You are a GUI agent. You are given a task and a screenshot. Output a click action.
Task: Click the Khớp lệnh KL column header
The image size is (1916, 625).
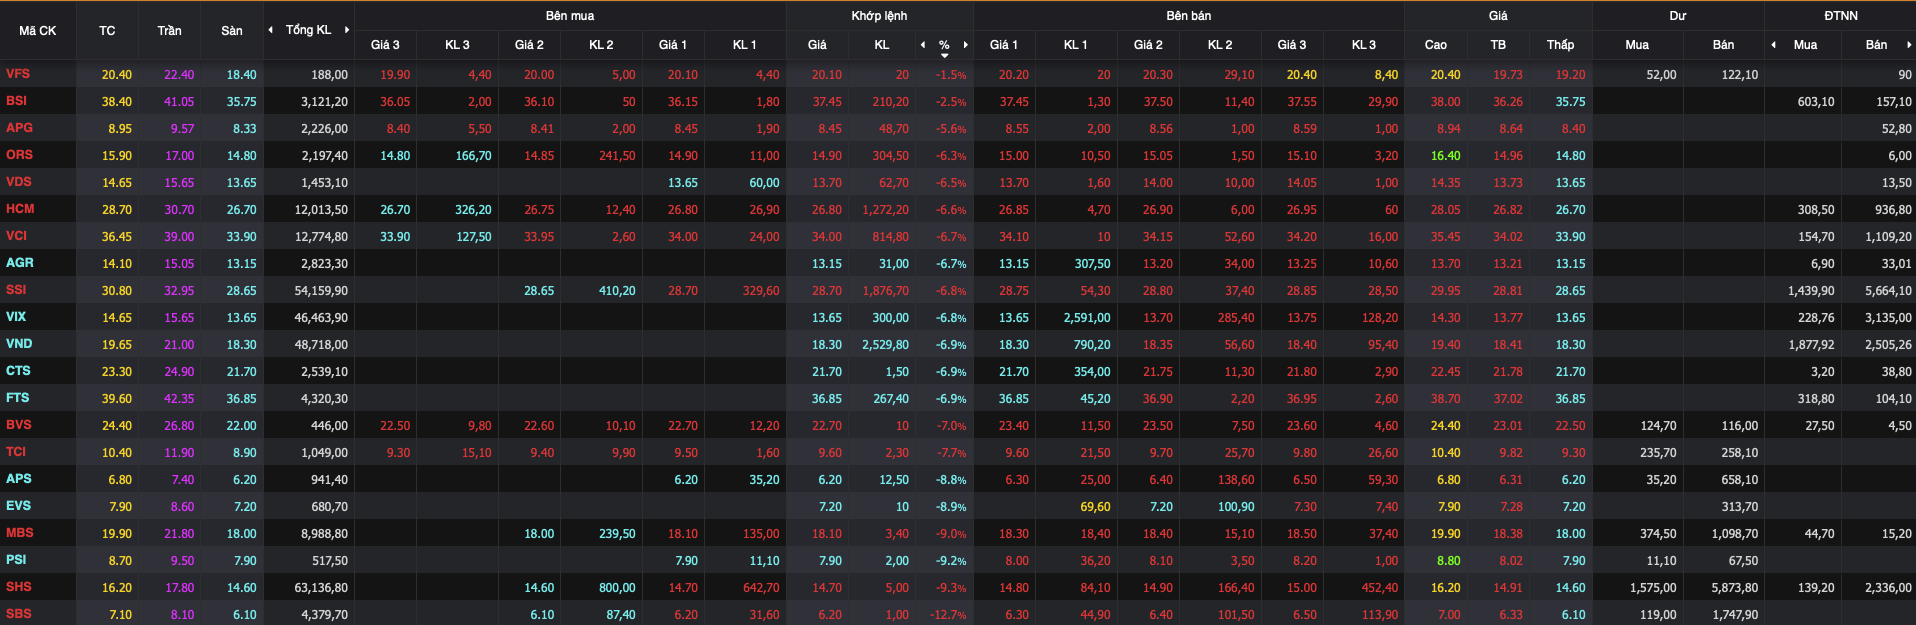[x=881, y=45]
